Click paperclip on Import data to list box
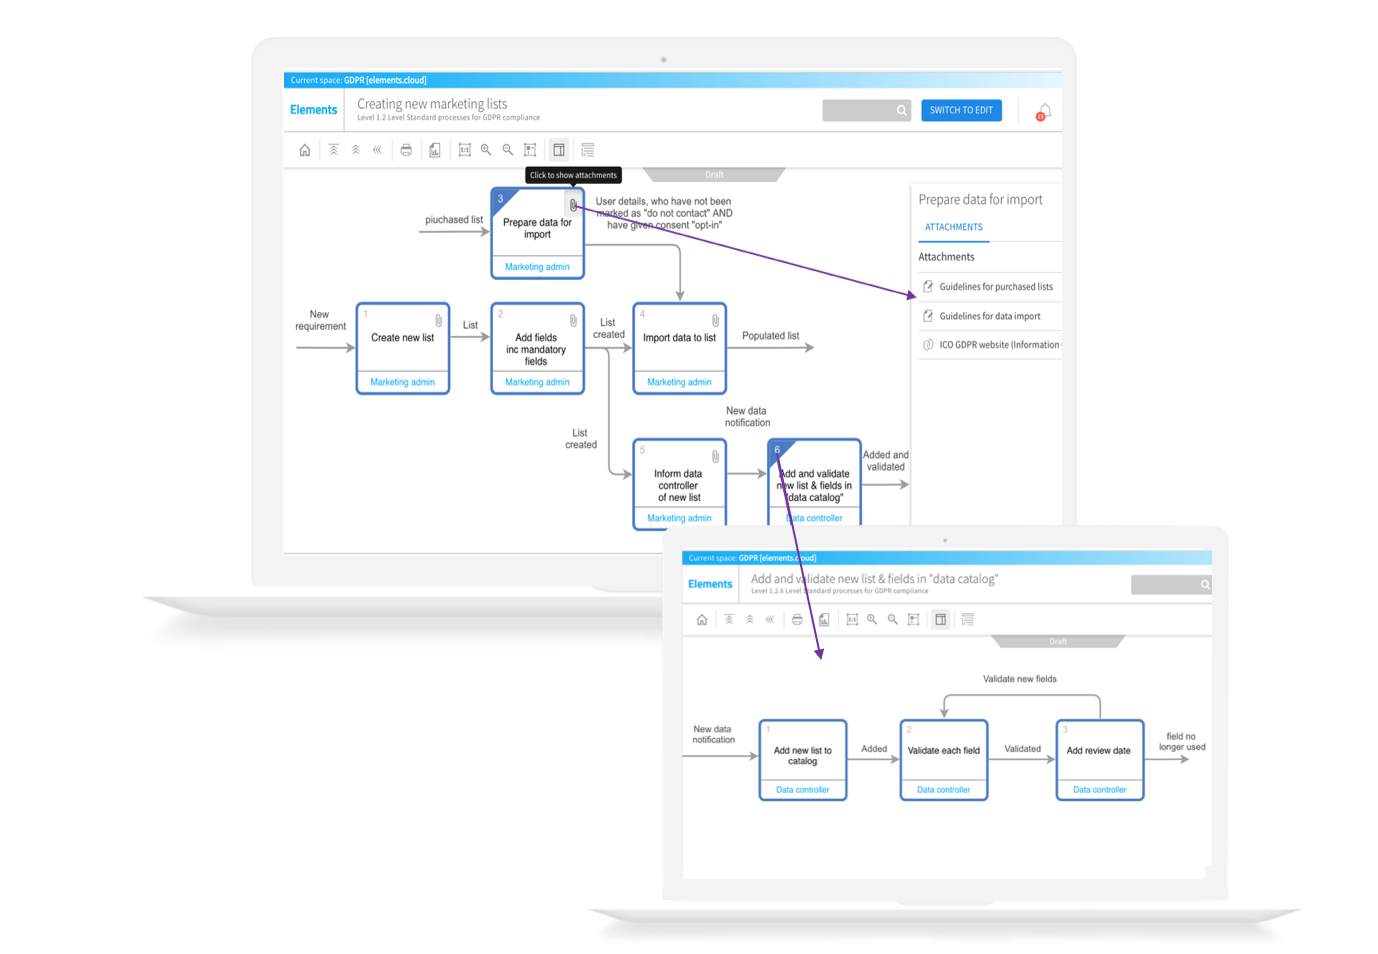This screenshot has height=954, width=1378. [715, 321]
